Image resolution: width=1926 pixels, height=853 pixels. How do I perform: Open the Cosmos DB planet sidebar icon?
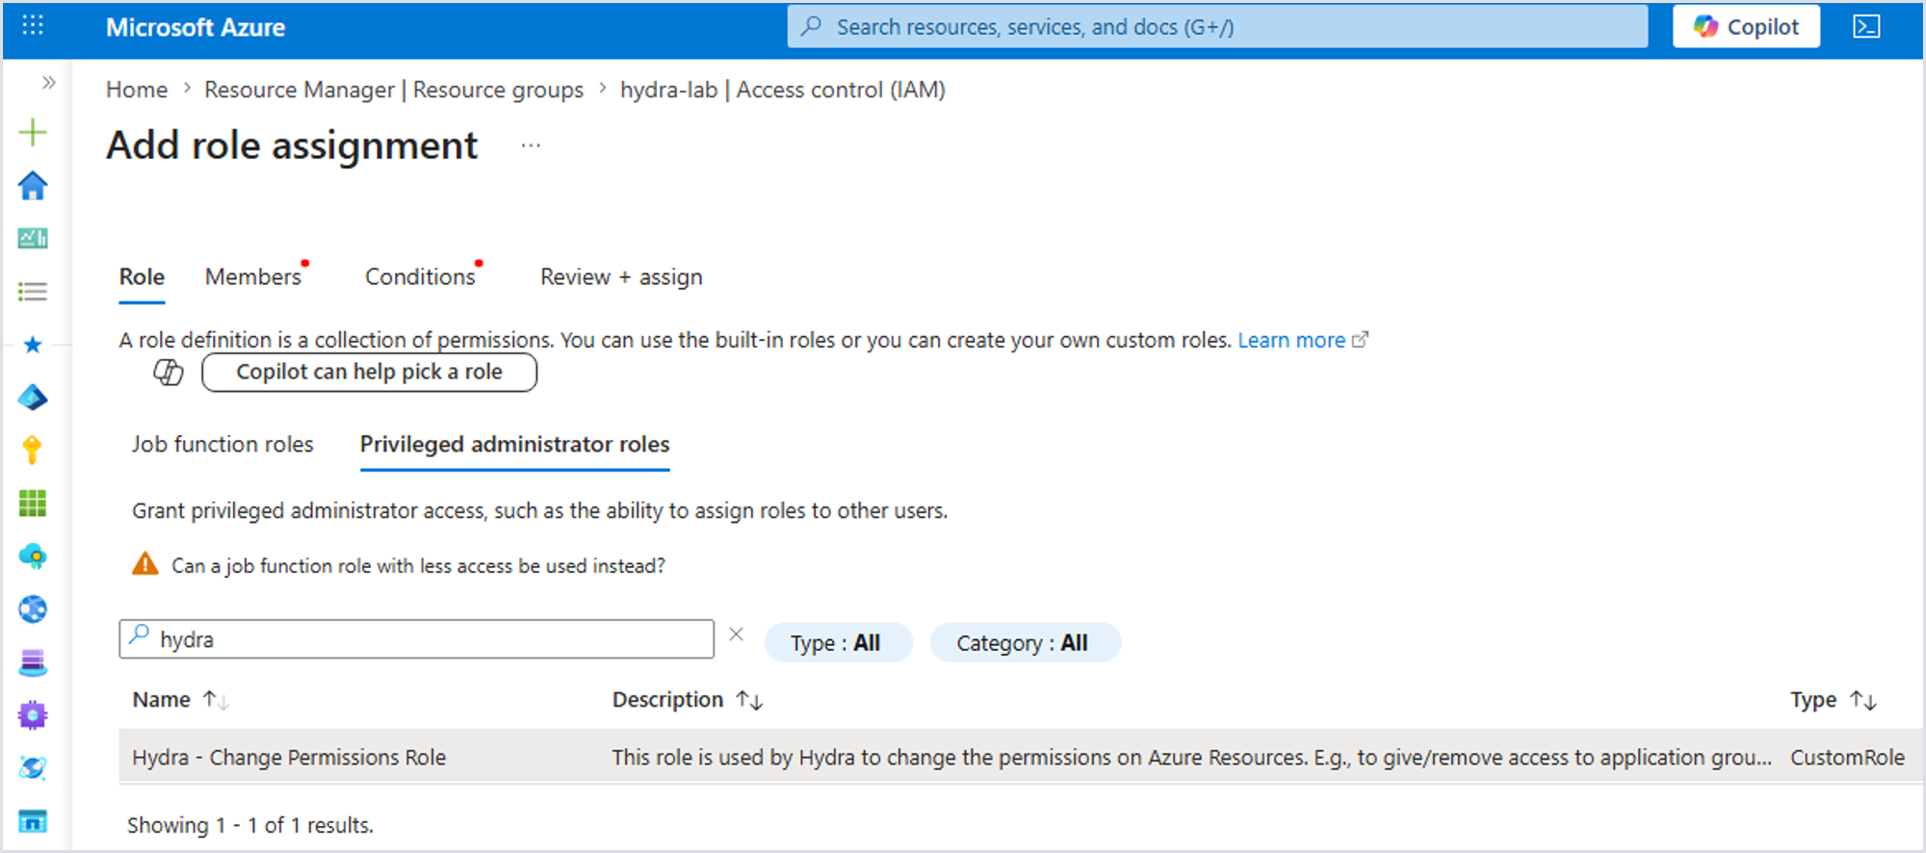coord(33,768)
